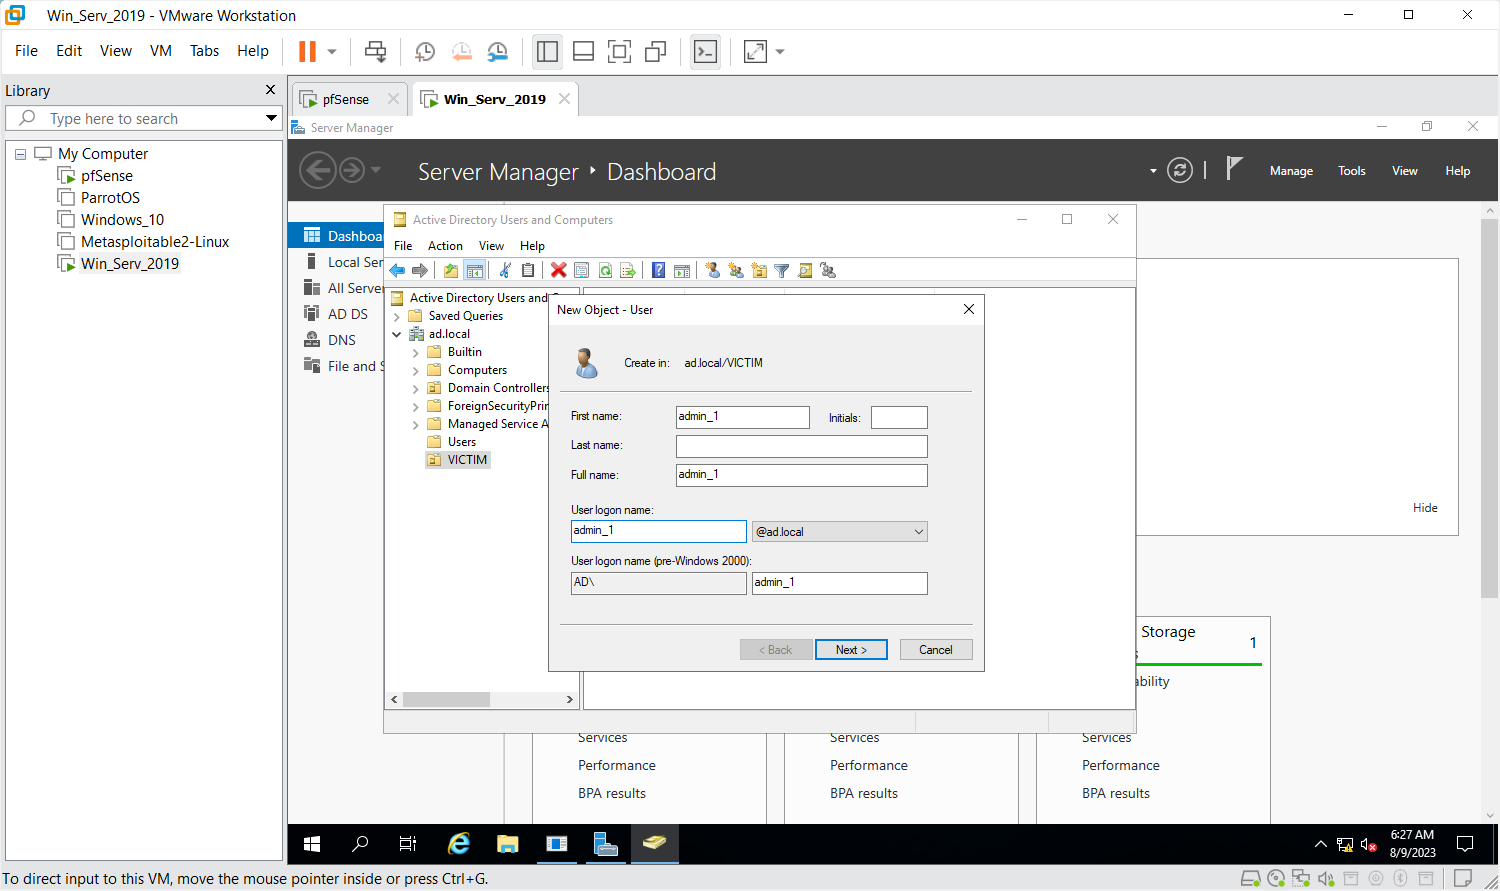Collapse the My Computer tree node
The height and width of the screenshot is (891, 1500).
point(20,154)
